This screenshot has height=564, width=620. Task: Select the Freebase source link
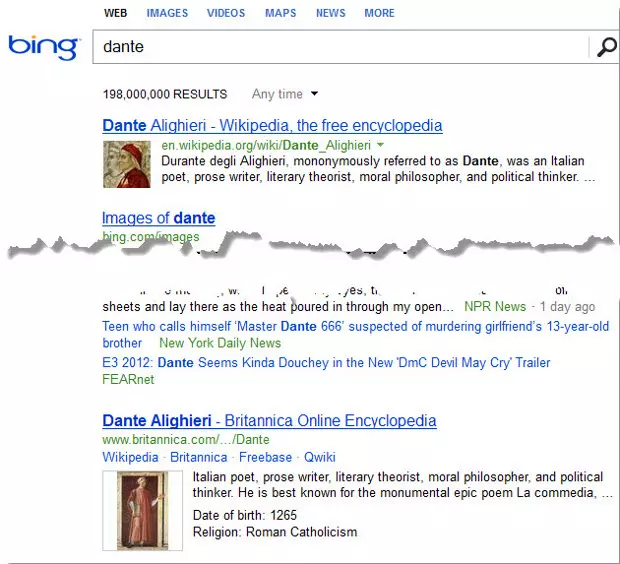pyautogui.click(x=265, y=457)
